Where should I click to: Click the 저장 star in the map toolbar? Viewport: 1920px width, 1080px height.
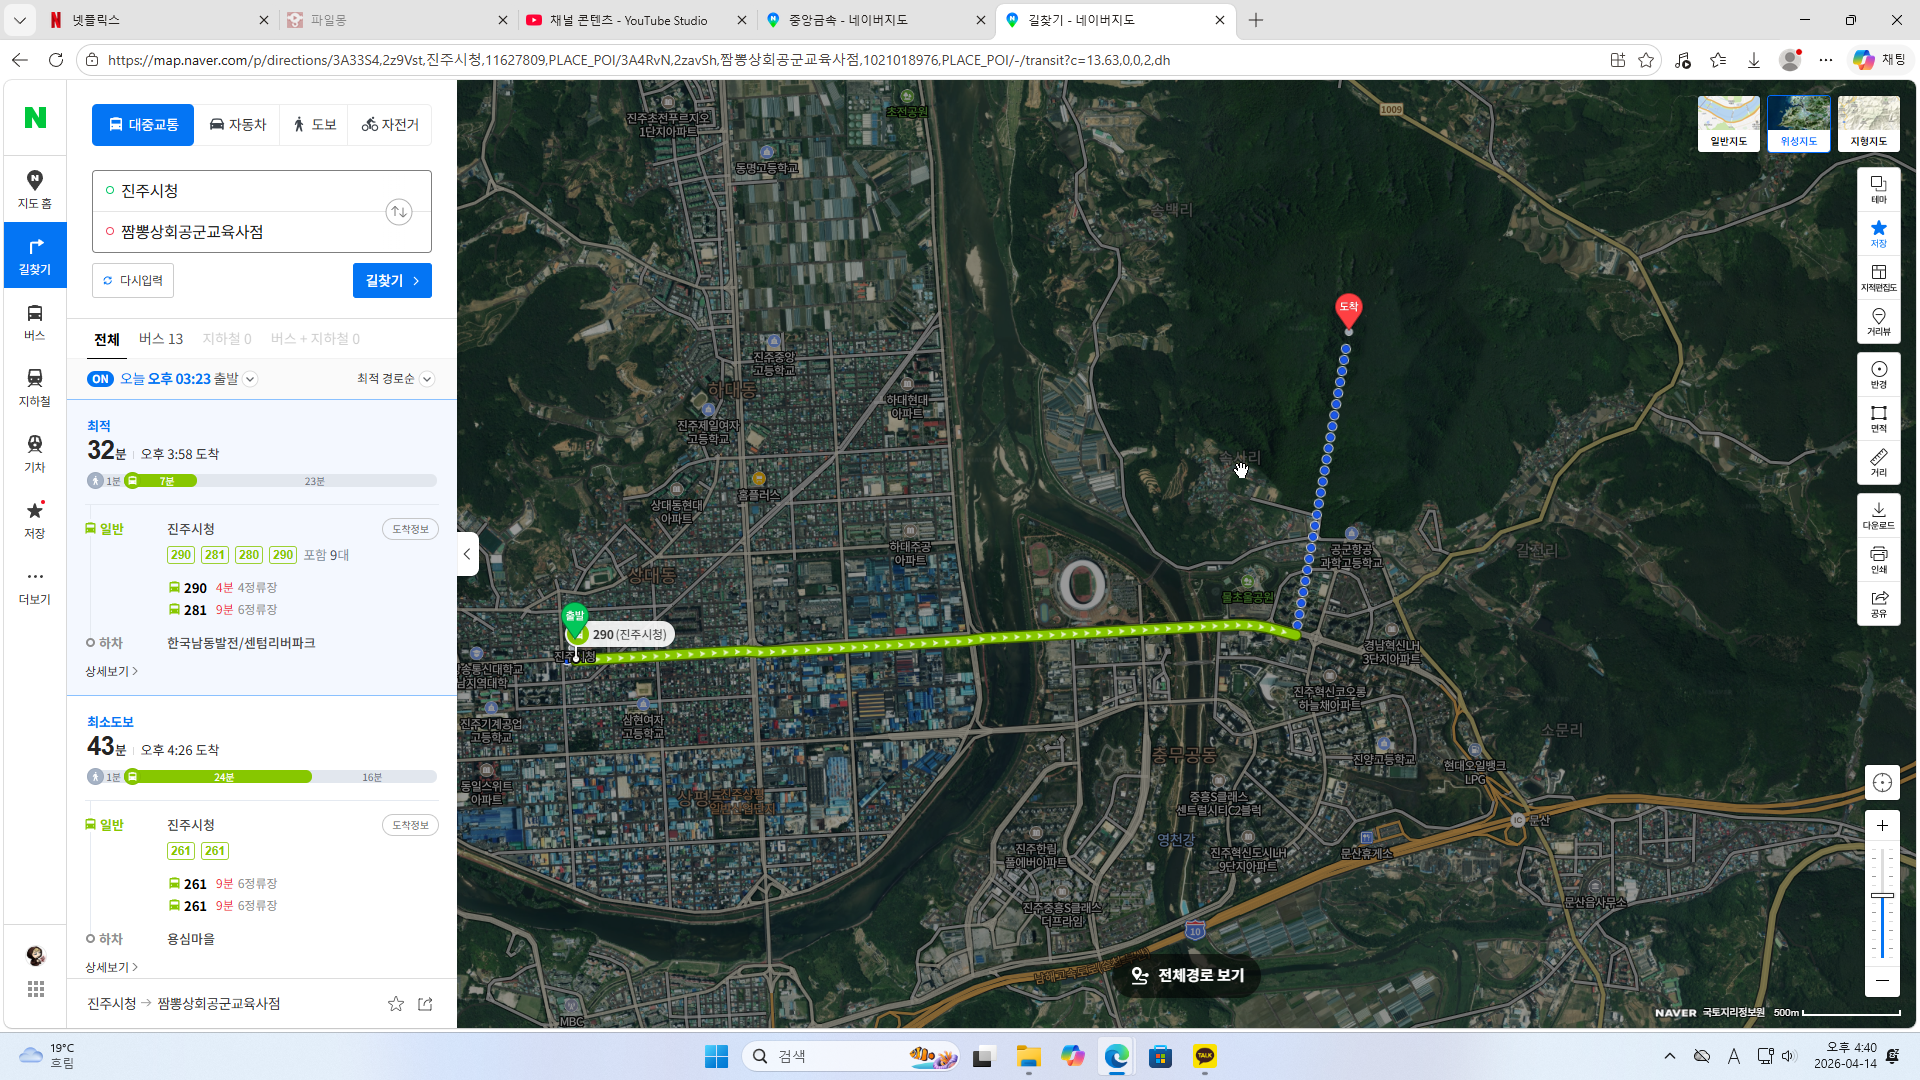coord(1879,233)
